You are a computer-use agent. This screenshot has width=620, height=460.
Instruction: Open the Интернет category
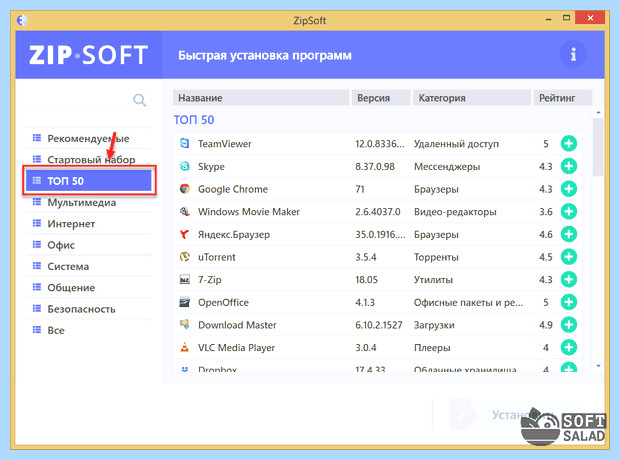click(89, 223)
